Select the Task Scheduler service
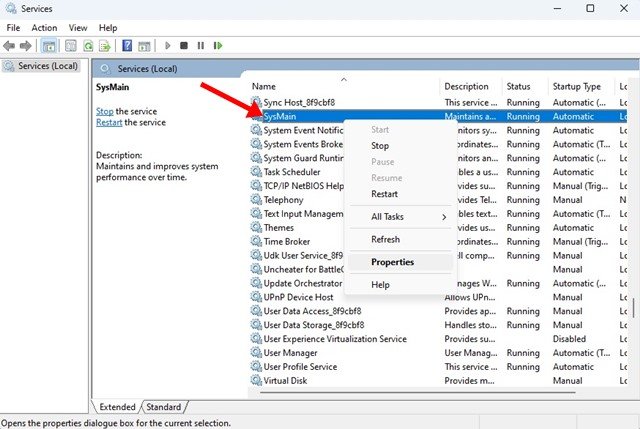Image resolution: width=640 pixels, height=429 pixels. [292, 172]
